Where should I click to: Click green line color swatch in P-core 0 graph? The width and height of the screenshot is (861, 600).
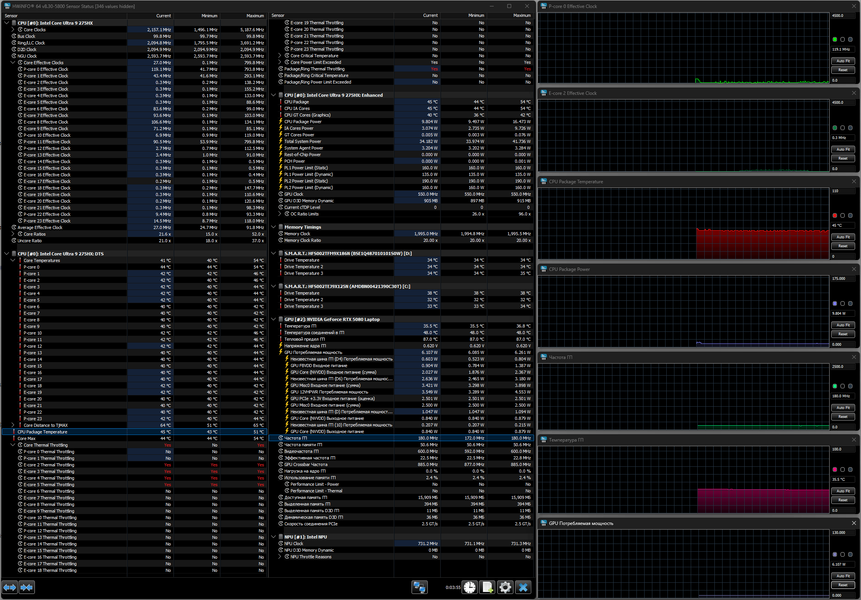(x=835, y=40)
